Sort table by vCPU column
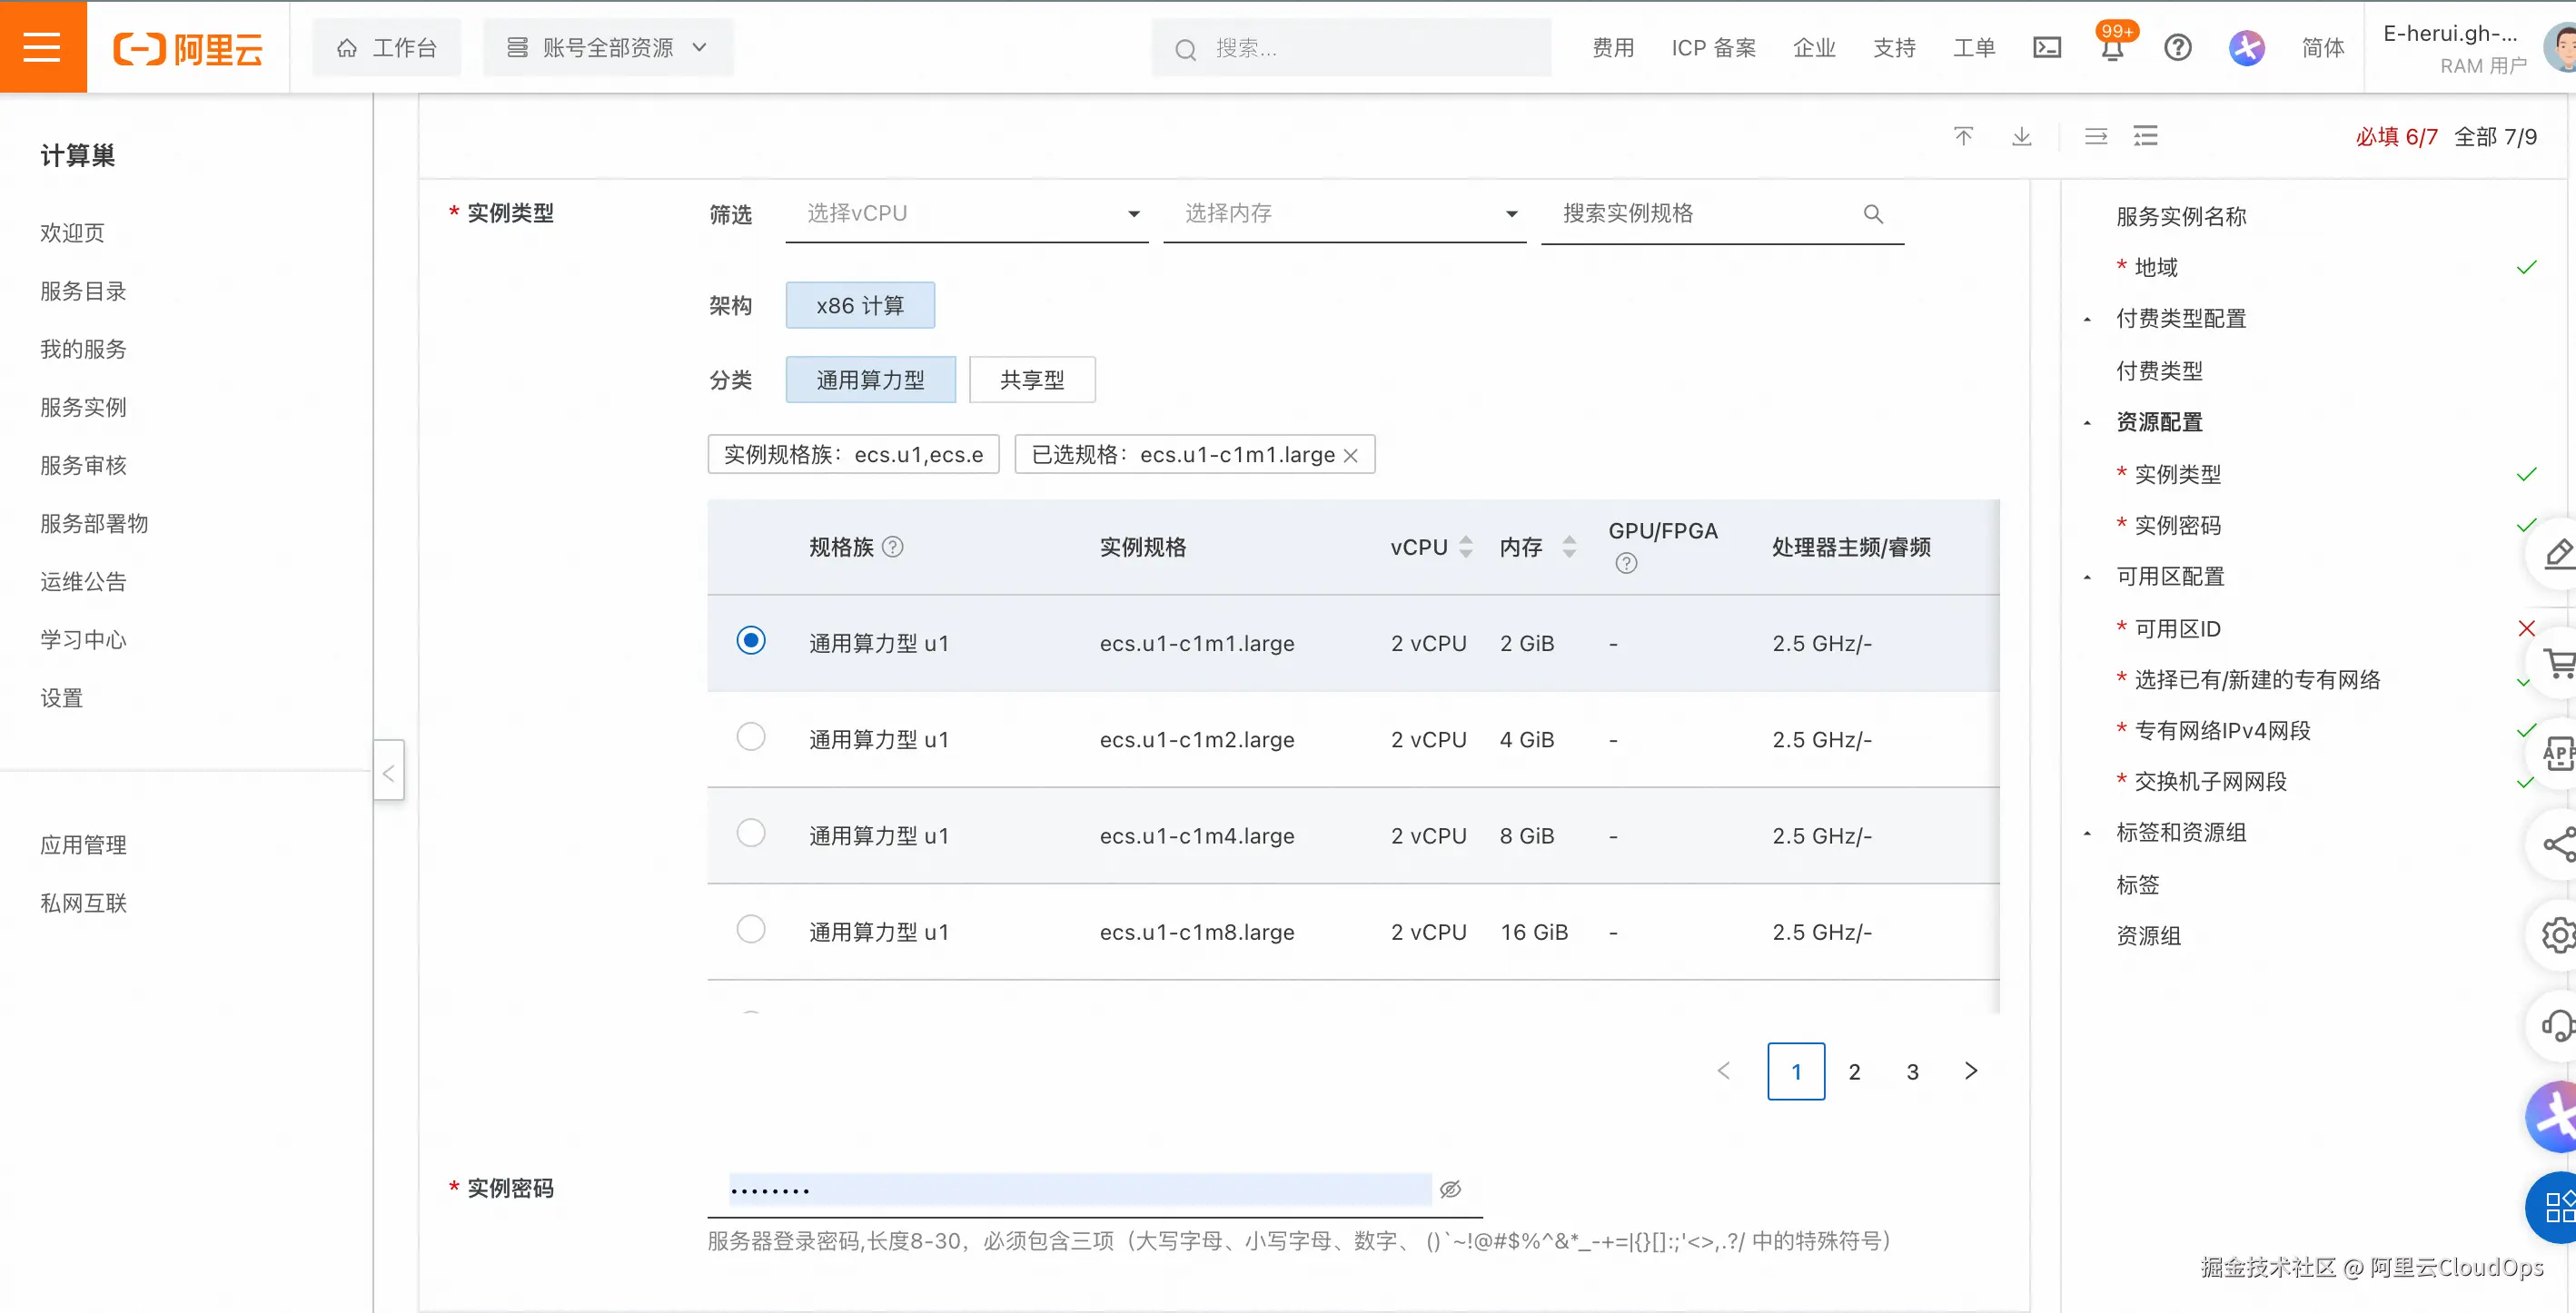The width and height of the screenshot is (2576, 1313). [x=1465, y=547]
